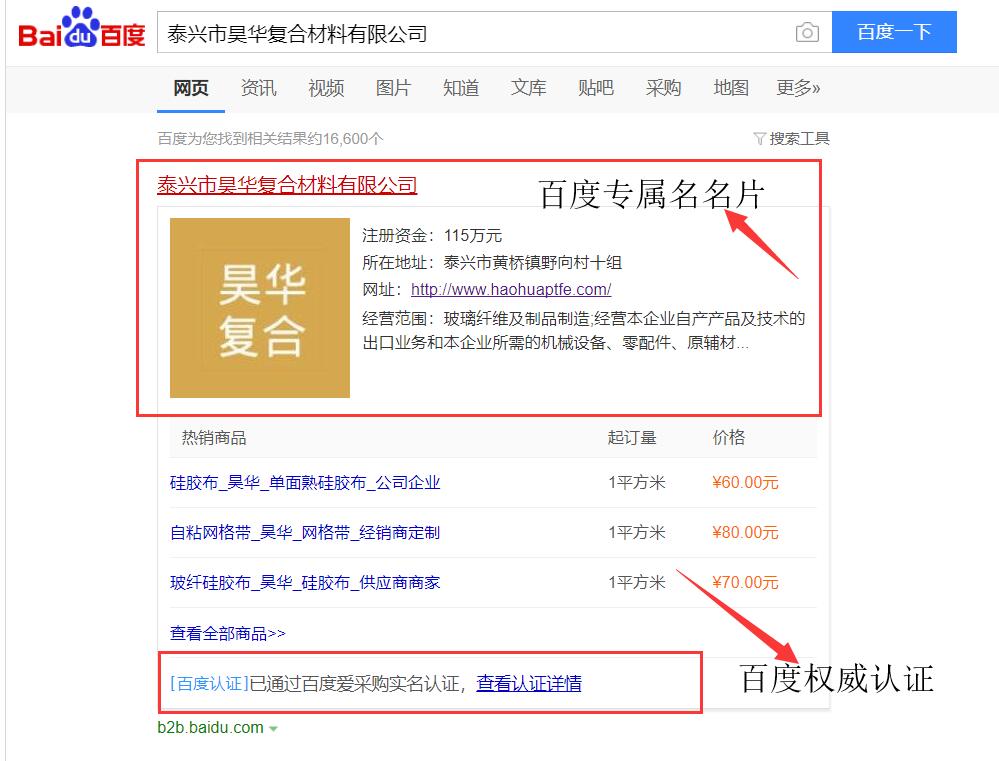Click the 昊华复合 company logo thumbnail
The width and height of the screenshot is (999, 761).
[259, 308]
